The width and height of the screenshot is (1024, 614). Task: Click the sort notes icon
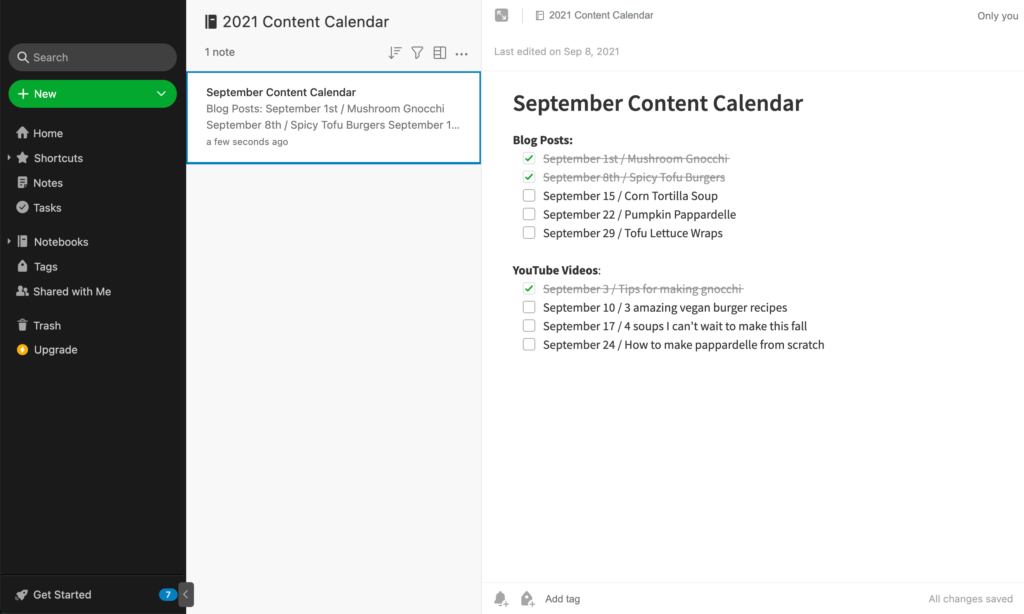tap(395, 53)
